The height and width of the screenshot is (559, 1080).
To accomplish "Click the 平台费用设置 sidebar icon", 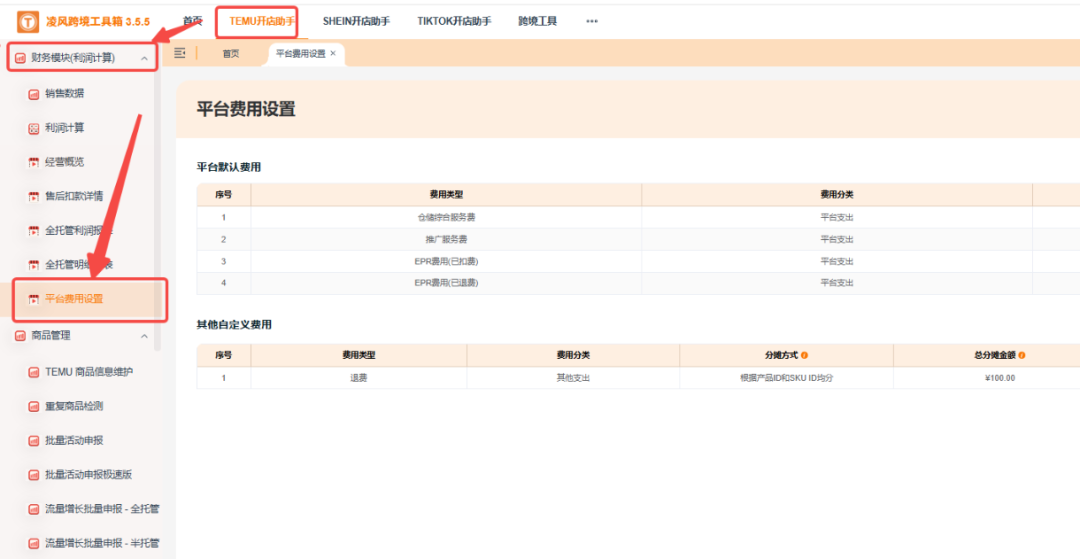I will click(33, 299).
